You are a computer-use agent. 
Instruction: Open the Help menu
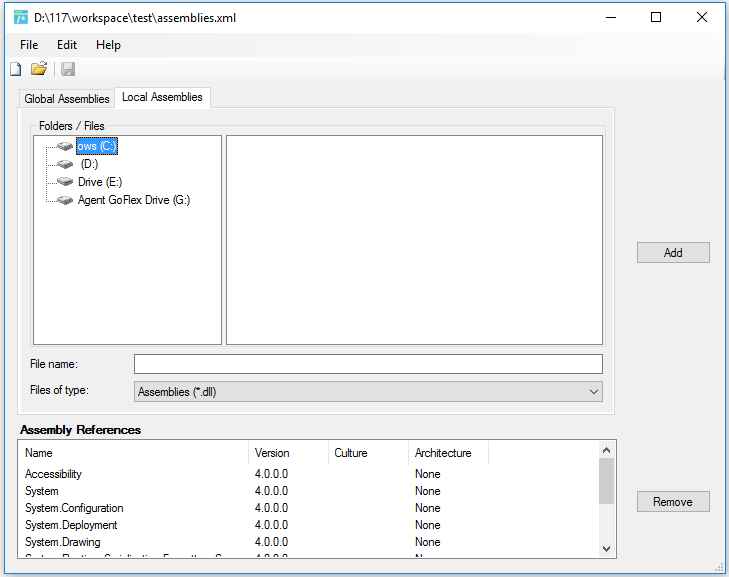pyautogui.click(x=108, y=45)
